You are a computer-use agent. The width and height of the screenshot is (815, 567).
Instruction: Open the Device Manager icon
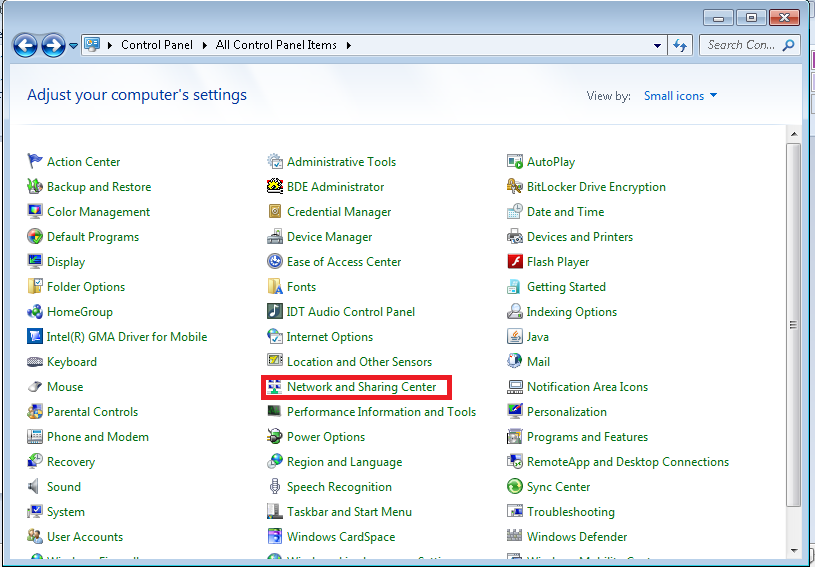pyautogui.click(x=274, y=236)
